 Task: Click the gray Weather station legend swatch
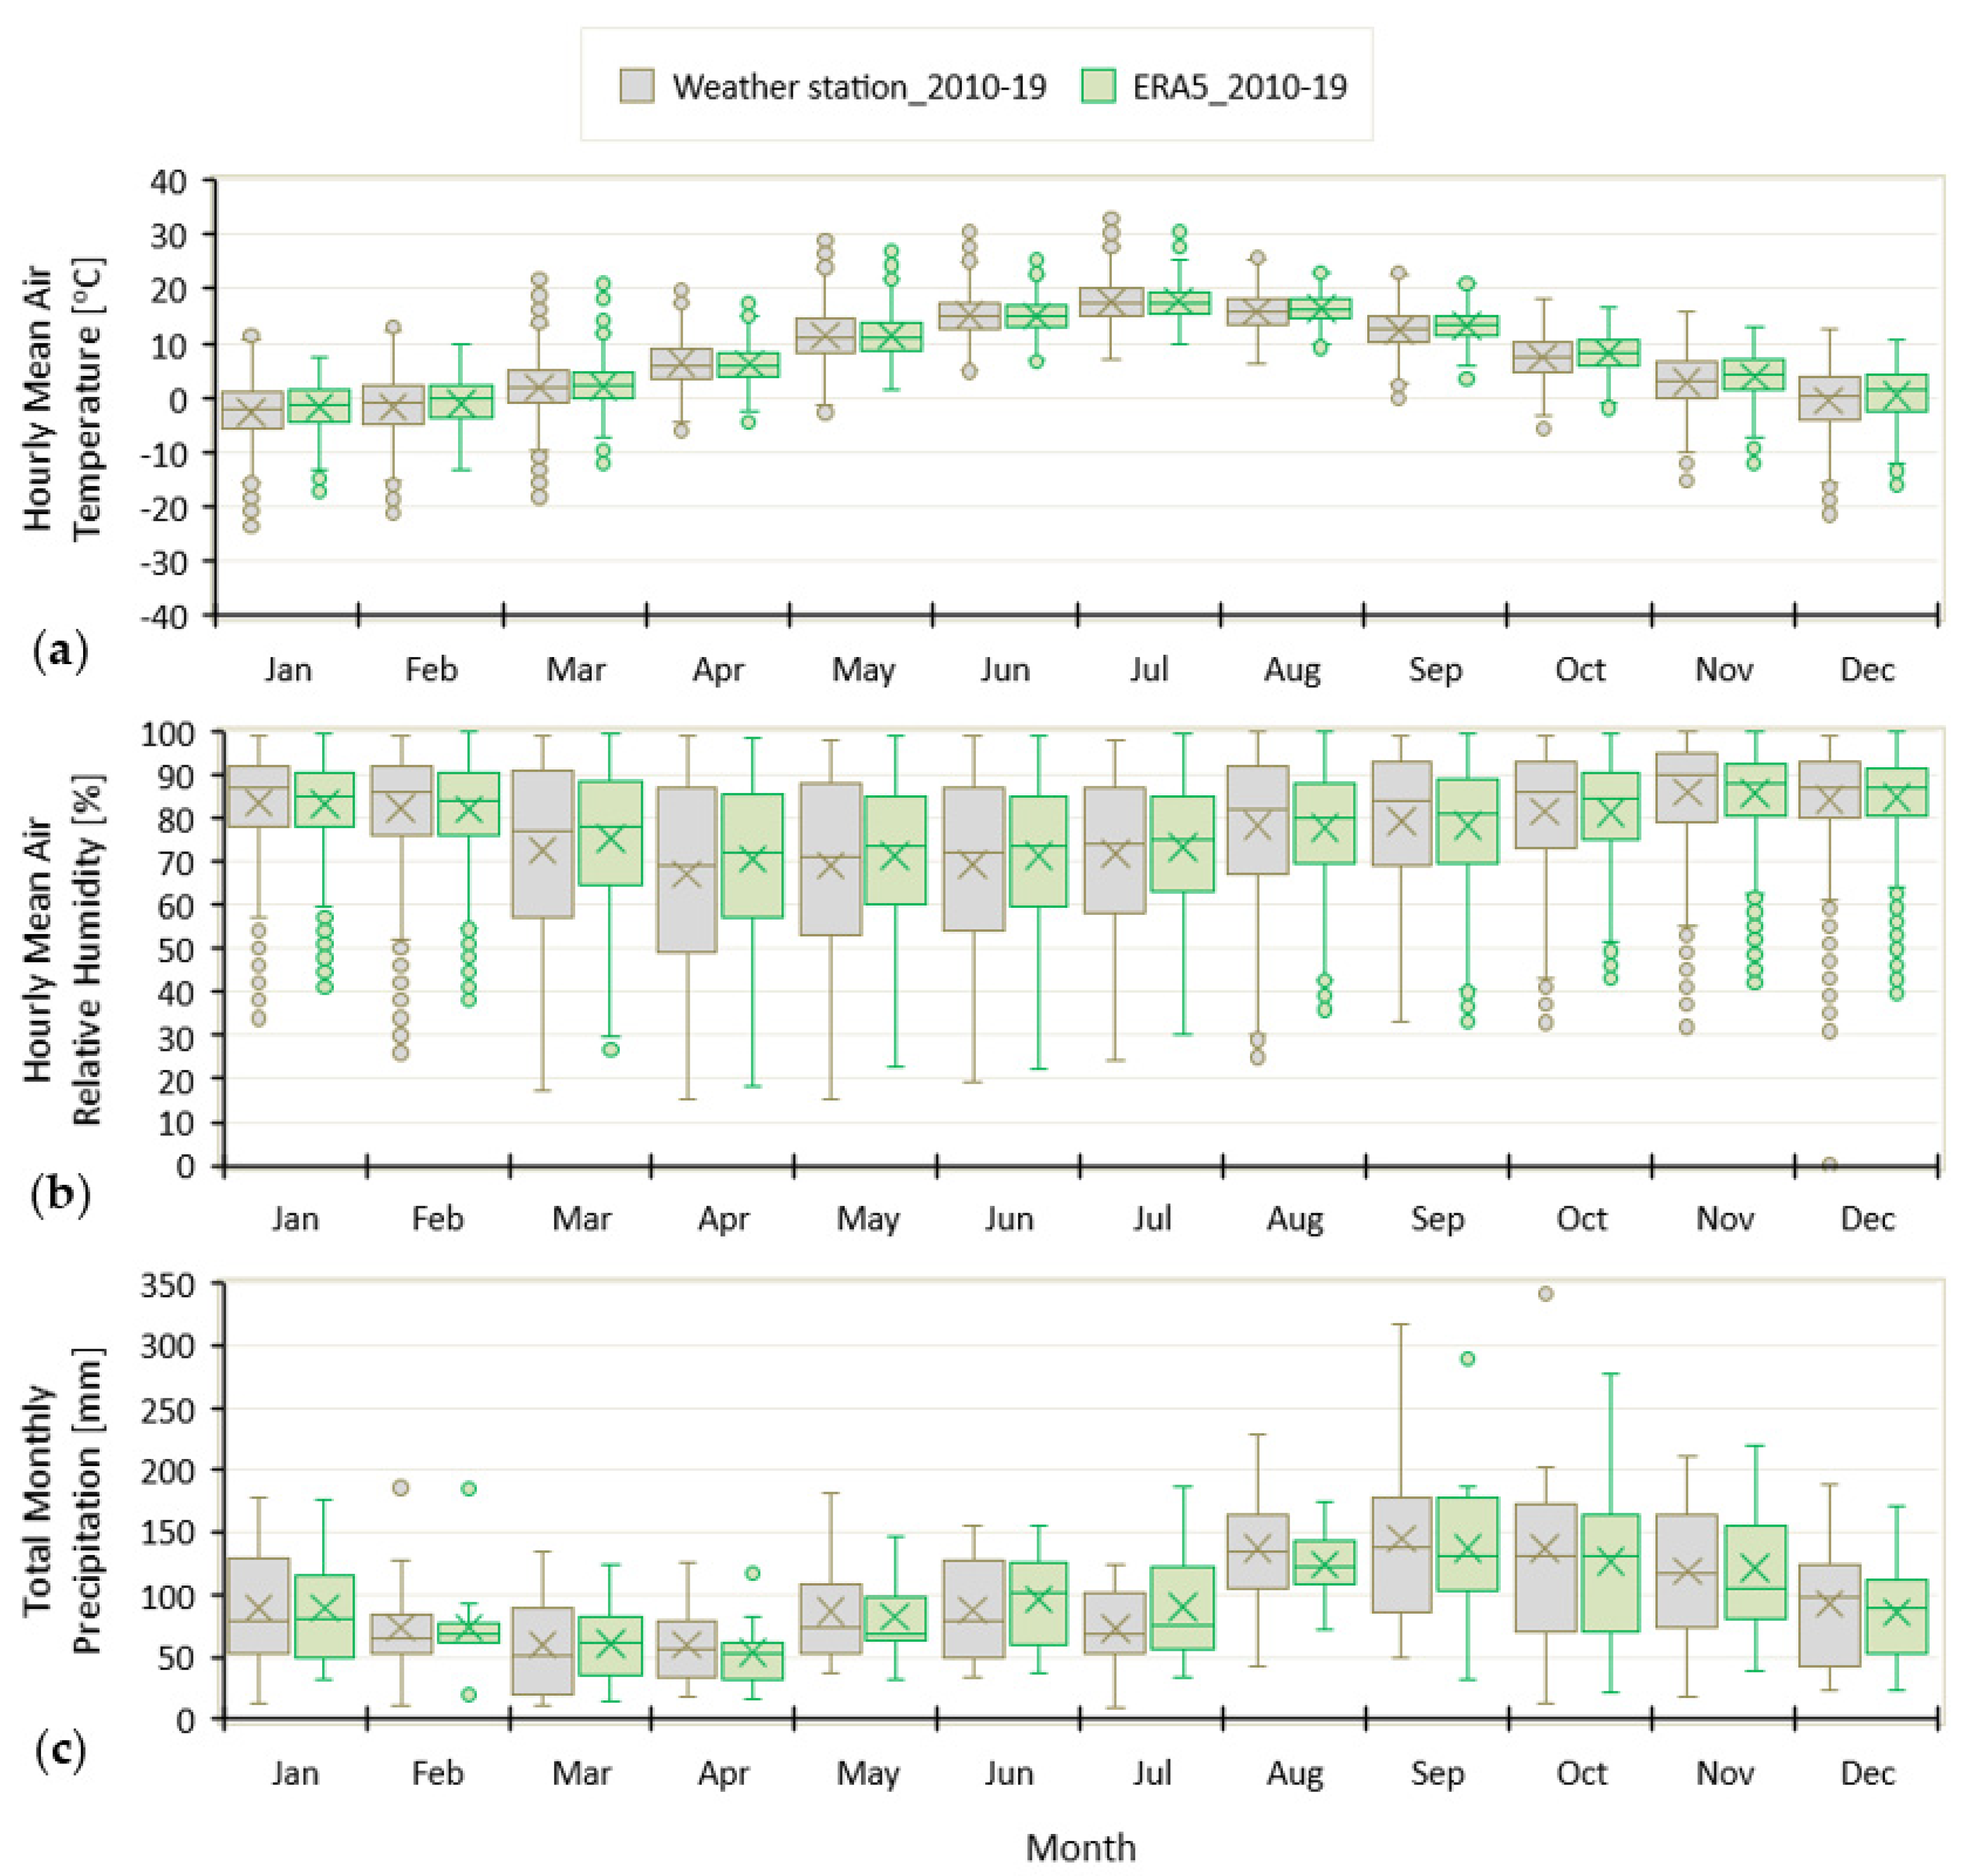(637, 86)
